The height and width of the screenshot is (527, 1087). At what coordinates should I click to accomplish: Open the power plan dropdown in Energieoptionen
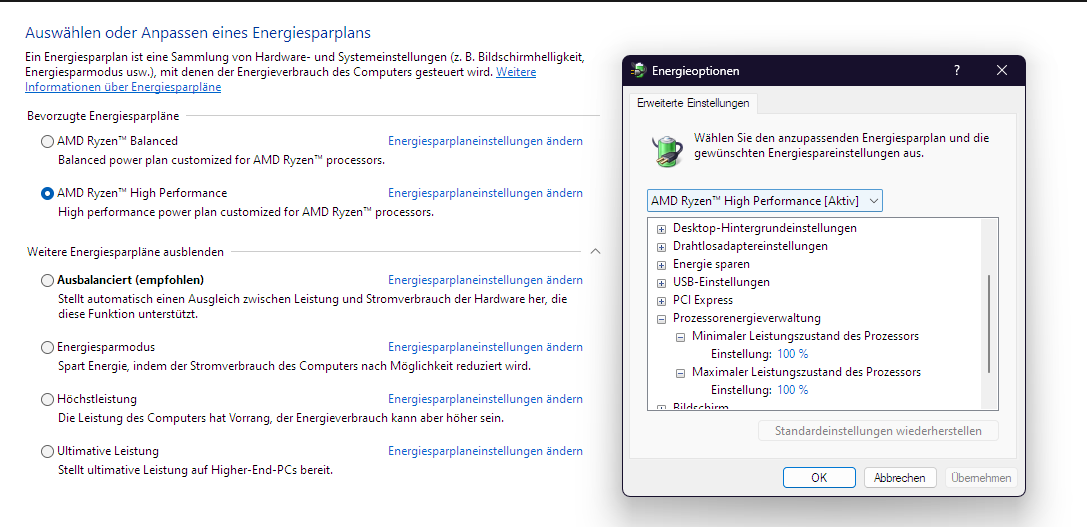(x=765, y=201)
